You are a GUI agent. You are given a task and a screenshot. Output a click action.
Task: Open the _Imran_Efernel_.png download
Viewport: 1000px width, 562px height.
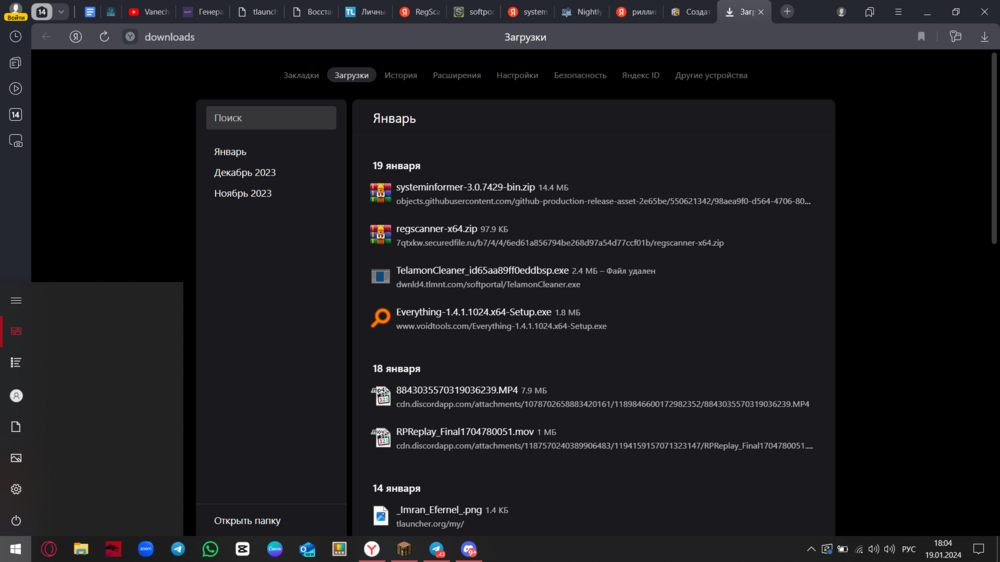point(439,510)
